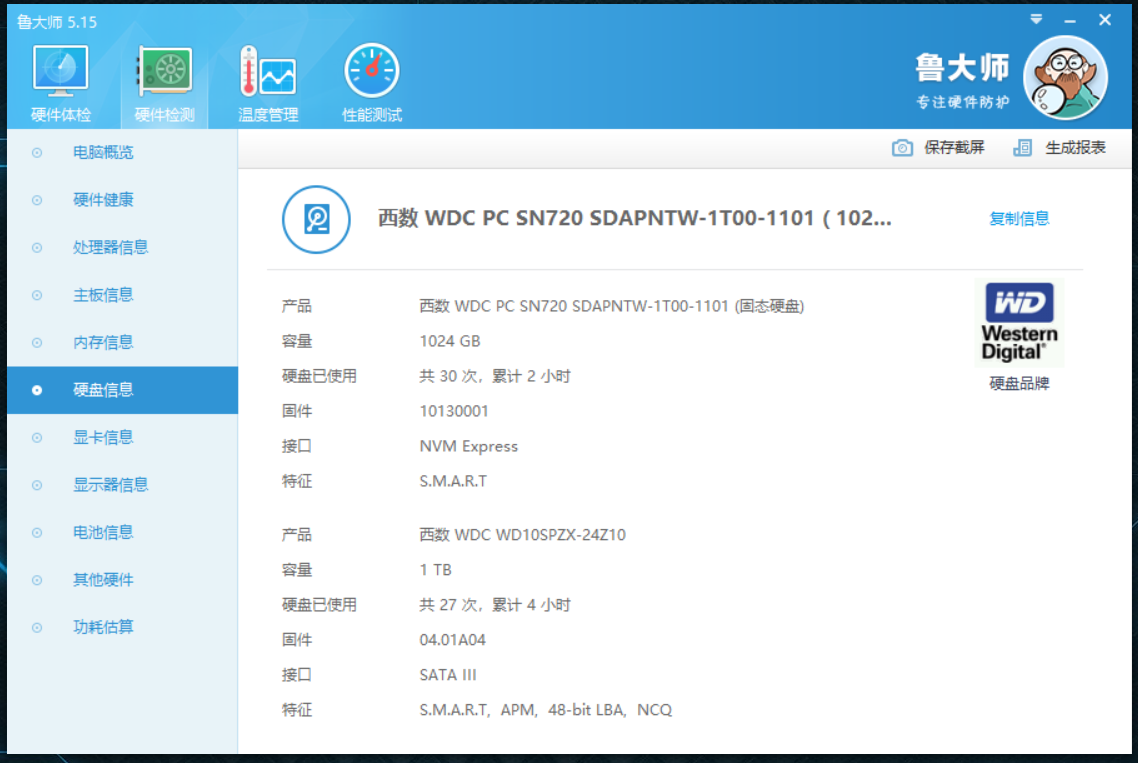Viewport: 1138px width, 763px height.
Task: Open 内存信息 sidebar item
Action: tap(123, 343)
